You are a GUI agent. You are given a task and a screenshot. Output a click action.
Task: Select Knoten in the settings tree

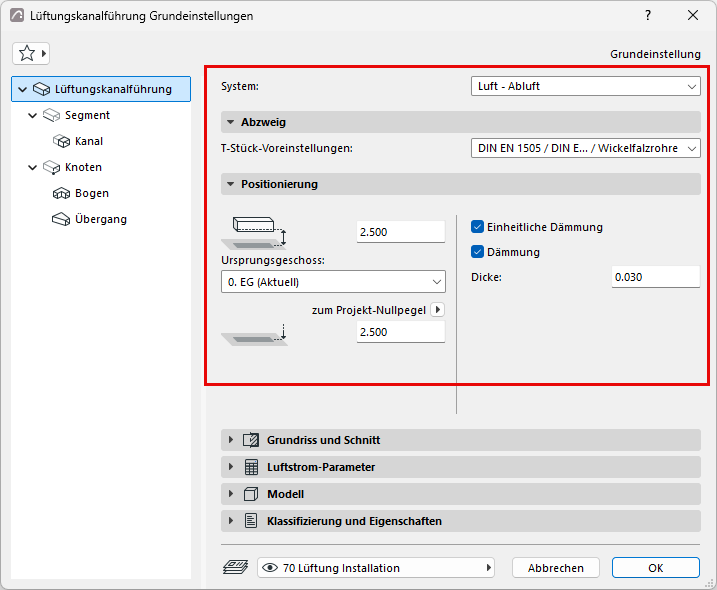(x=83, y=167)
